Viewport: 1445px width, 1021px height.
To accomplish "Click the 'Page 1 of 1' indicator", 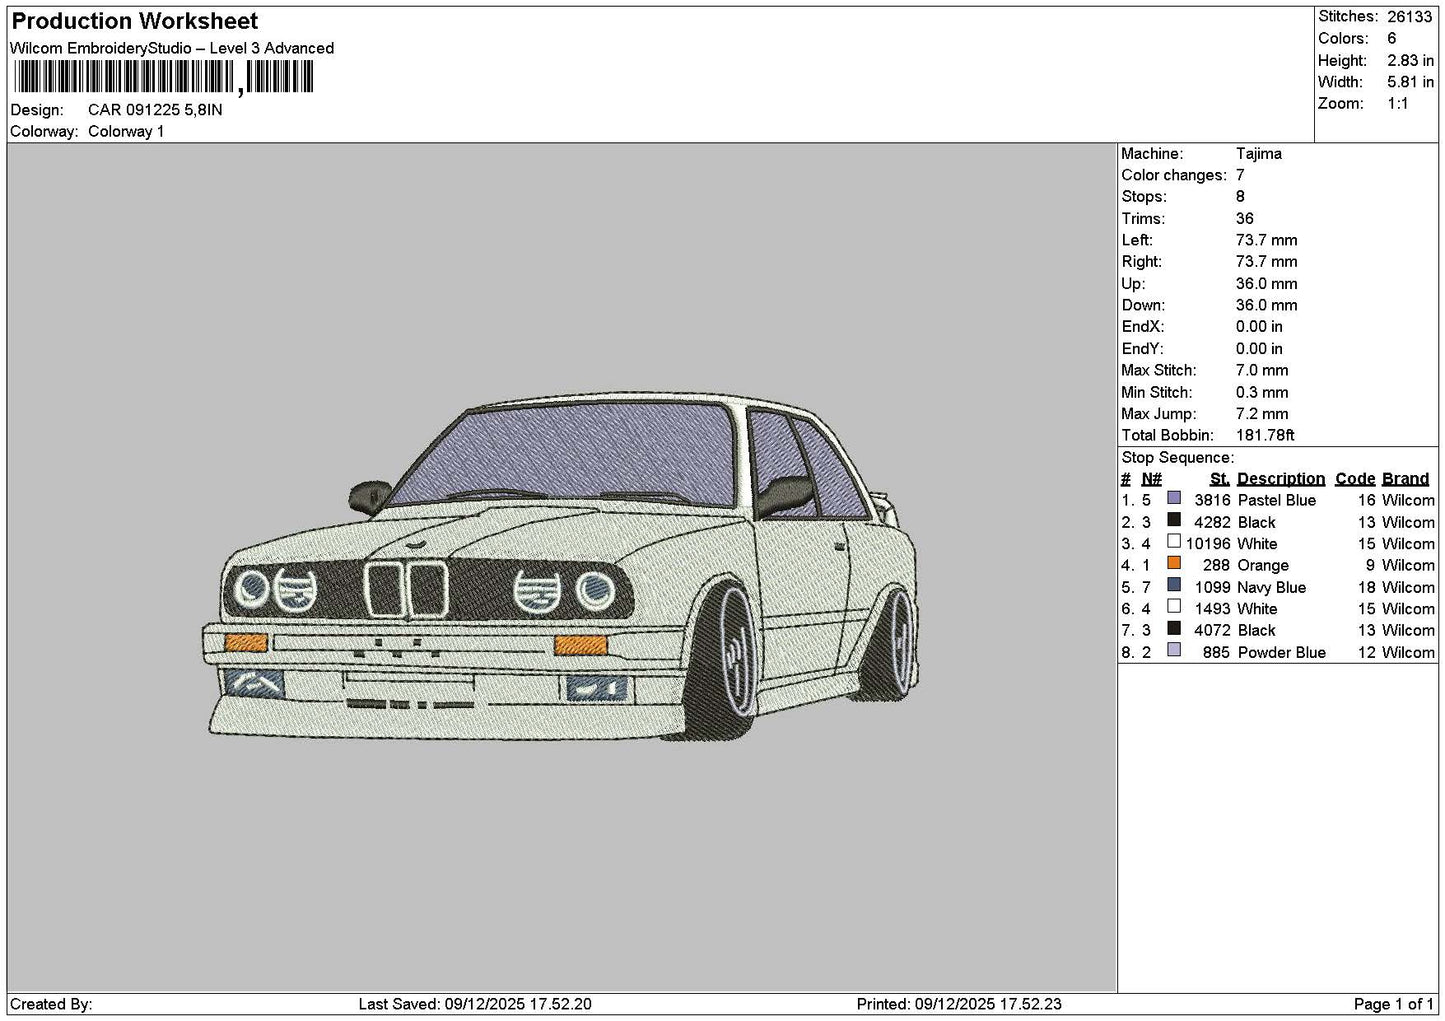I will tap(1394, 1005).
